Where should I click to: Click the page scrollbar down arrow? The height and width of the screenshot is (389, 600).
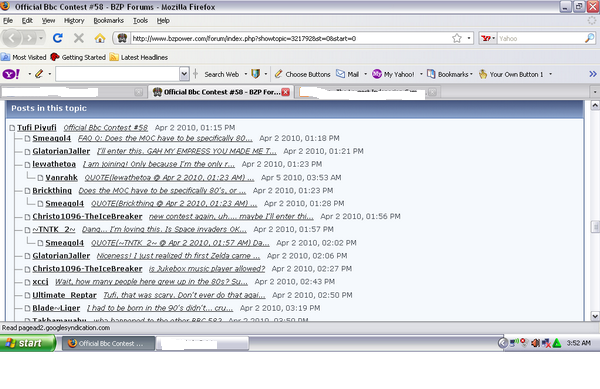click(x=595, y=316)
